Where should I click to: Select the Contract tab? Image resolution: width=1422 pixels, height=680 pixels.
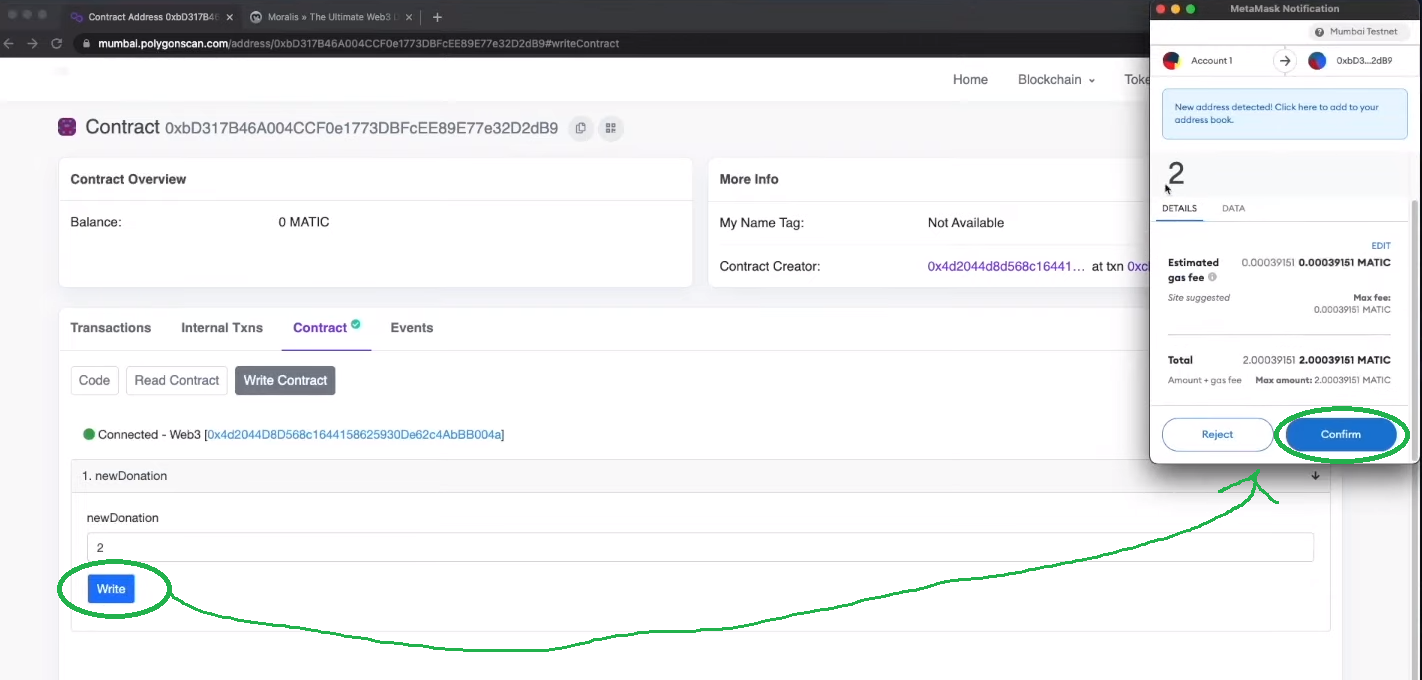tap(320, 328)
